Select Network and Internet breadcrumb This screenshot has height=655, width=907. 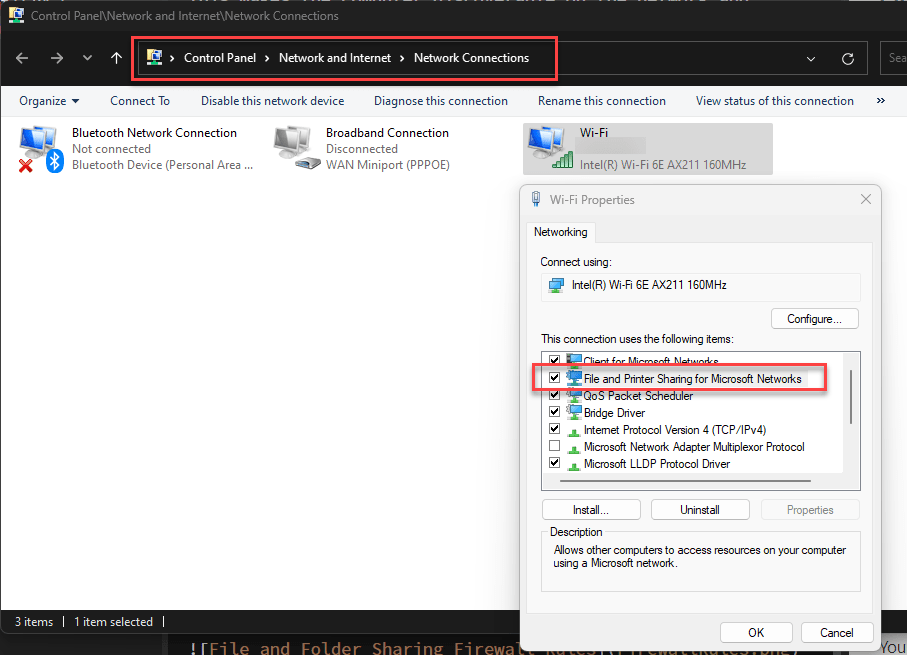tap(335, 58)
